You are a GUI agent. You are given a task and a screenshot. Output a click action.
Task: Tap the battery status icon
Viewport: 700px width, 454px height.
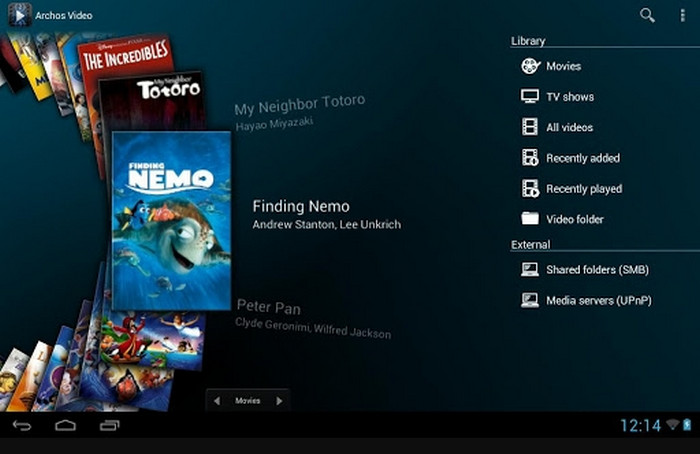tap(687, 425)
